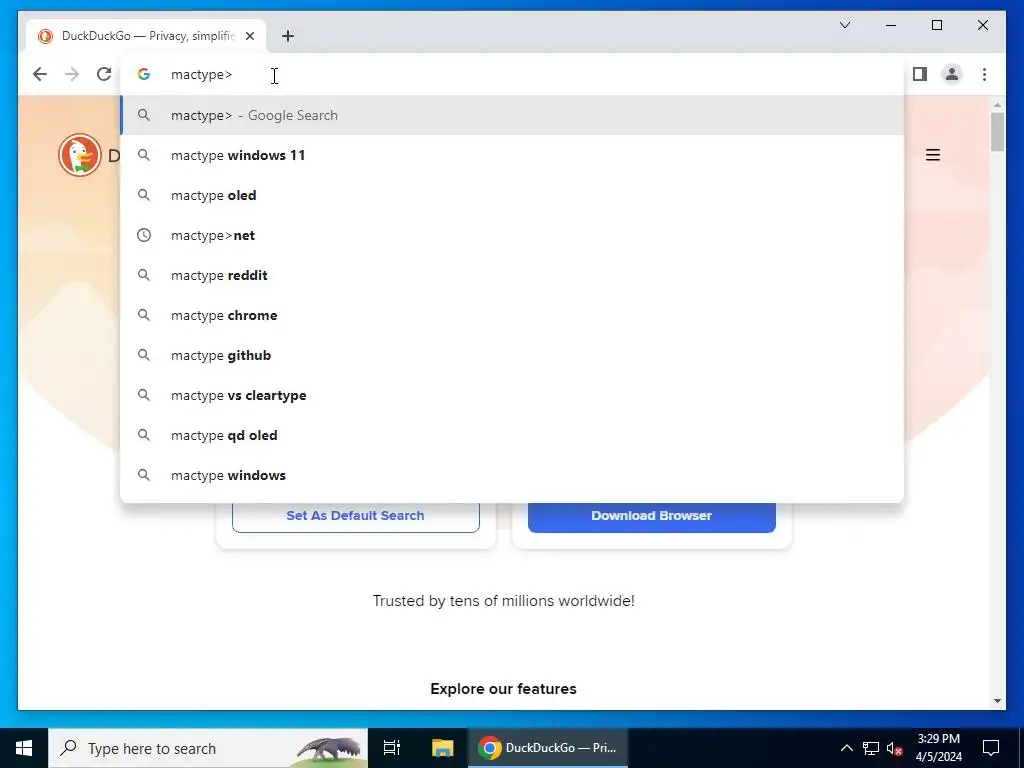Open the Windows Start menu

tap(24, 748)
